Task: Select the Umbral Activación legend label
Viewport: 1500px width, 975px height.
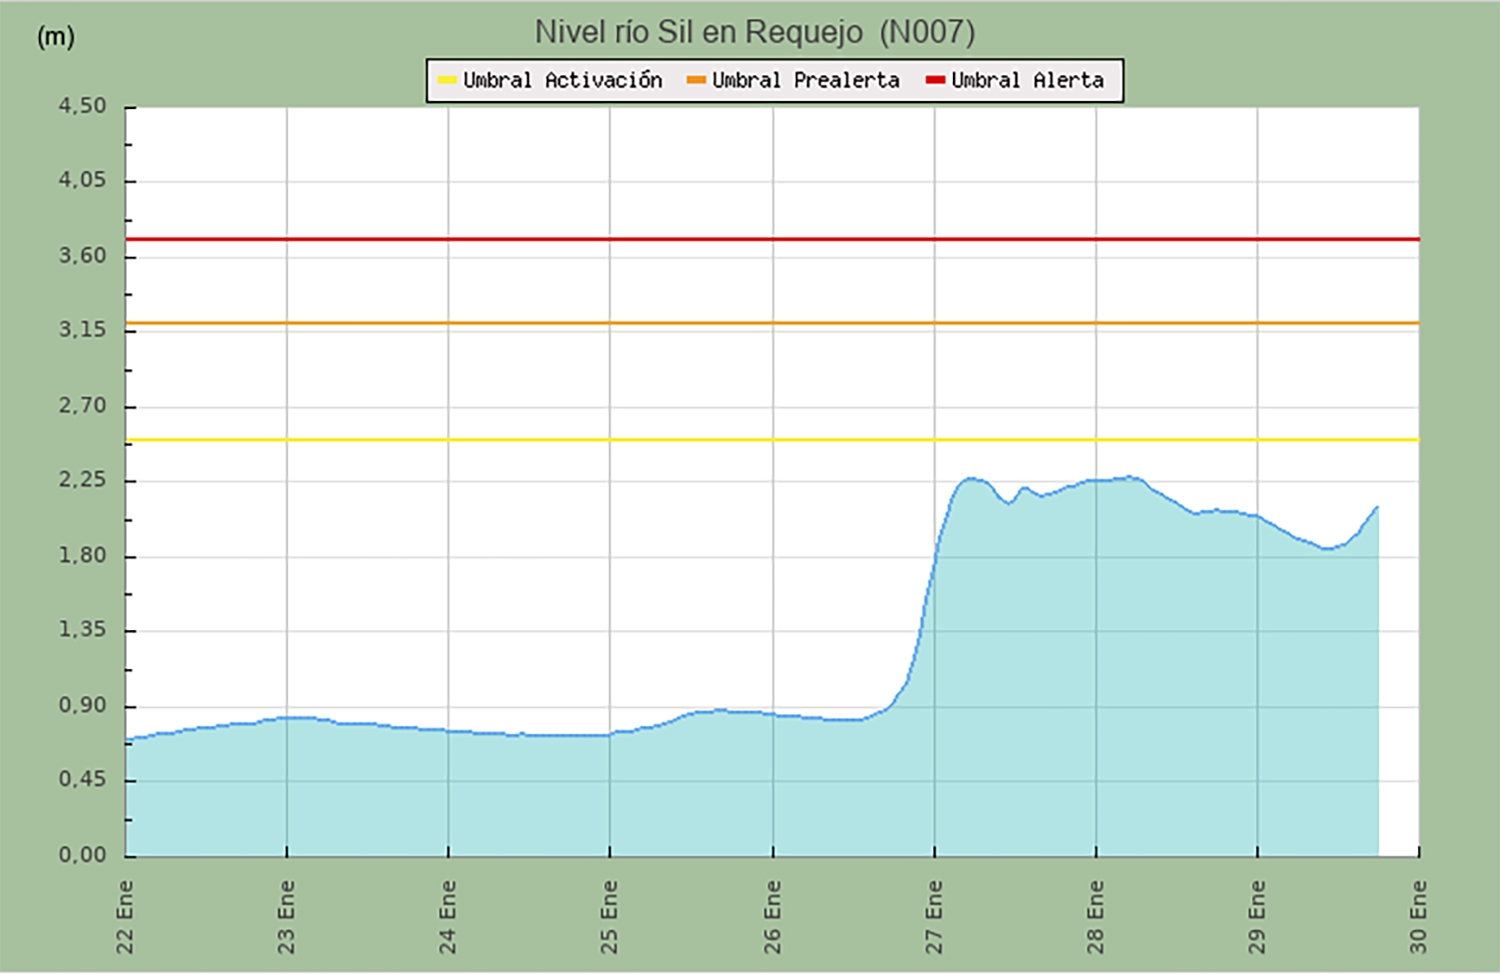Action: pyautogui.click(x=562, y=80)
